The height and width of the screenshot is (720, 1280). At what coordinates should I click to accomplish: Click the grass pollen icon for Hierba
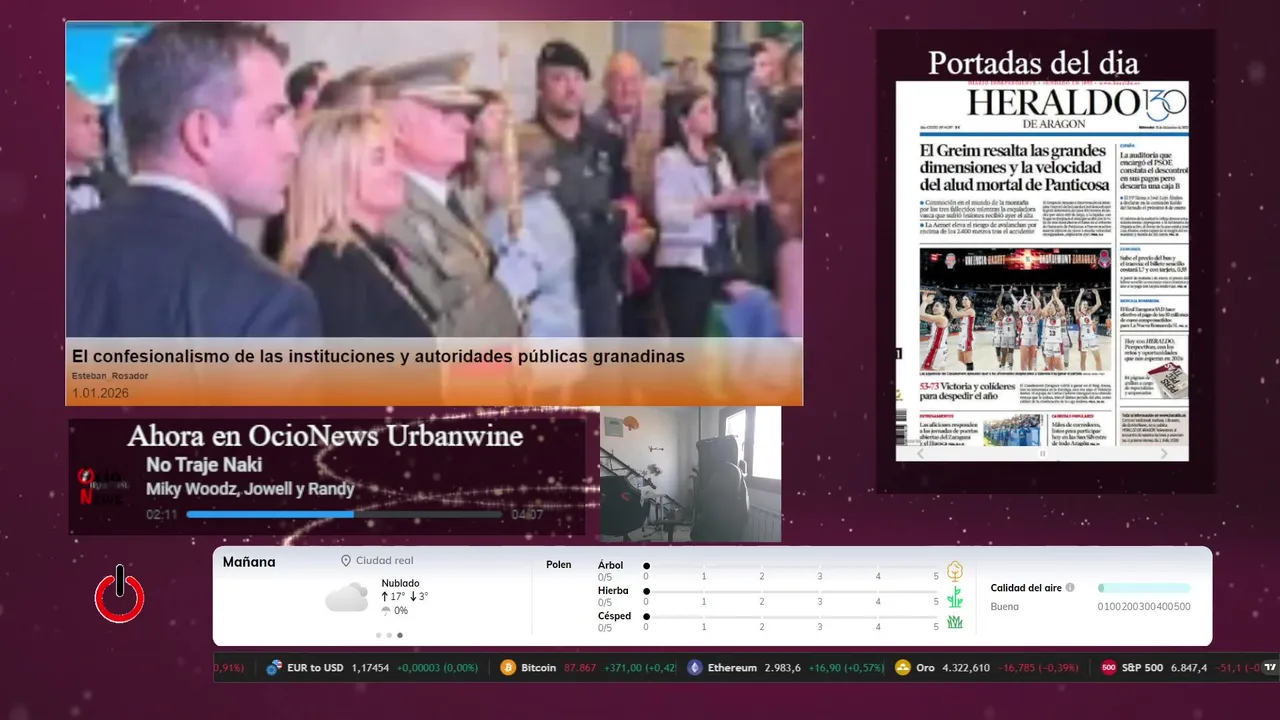pos(955,597)
